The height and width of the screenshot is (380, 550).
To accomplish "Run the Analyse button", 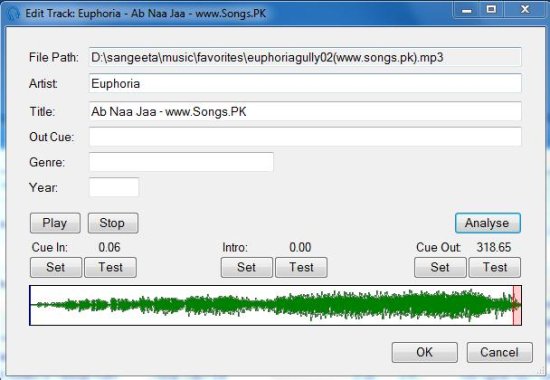I will point(488,223).
